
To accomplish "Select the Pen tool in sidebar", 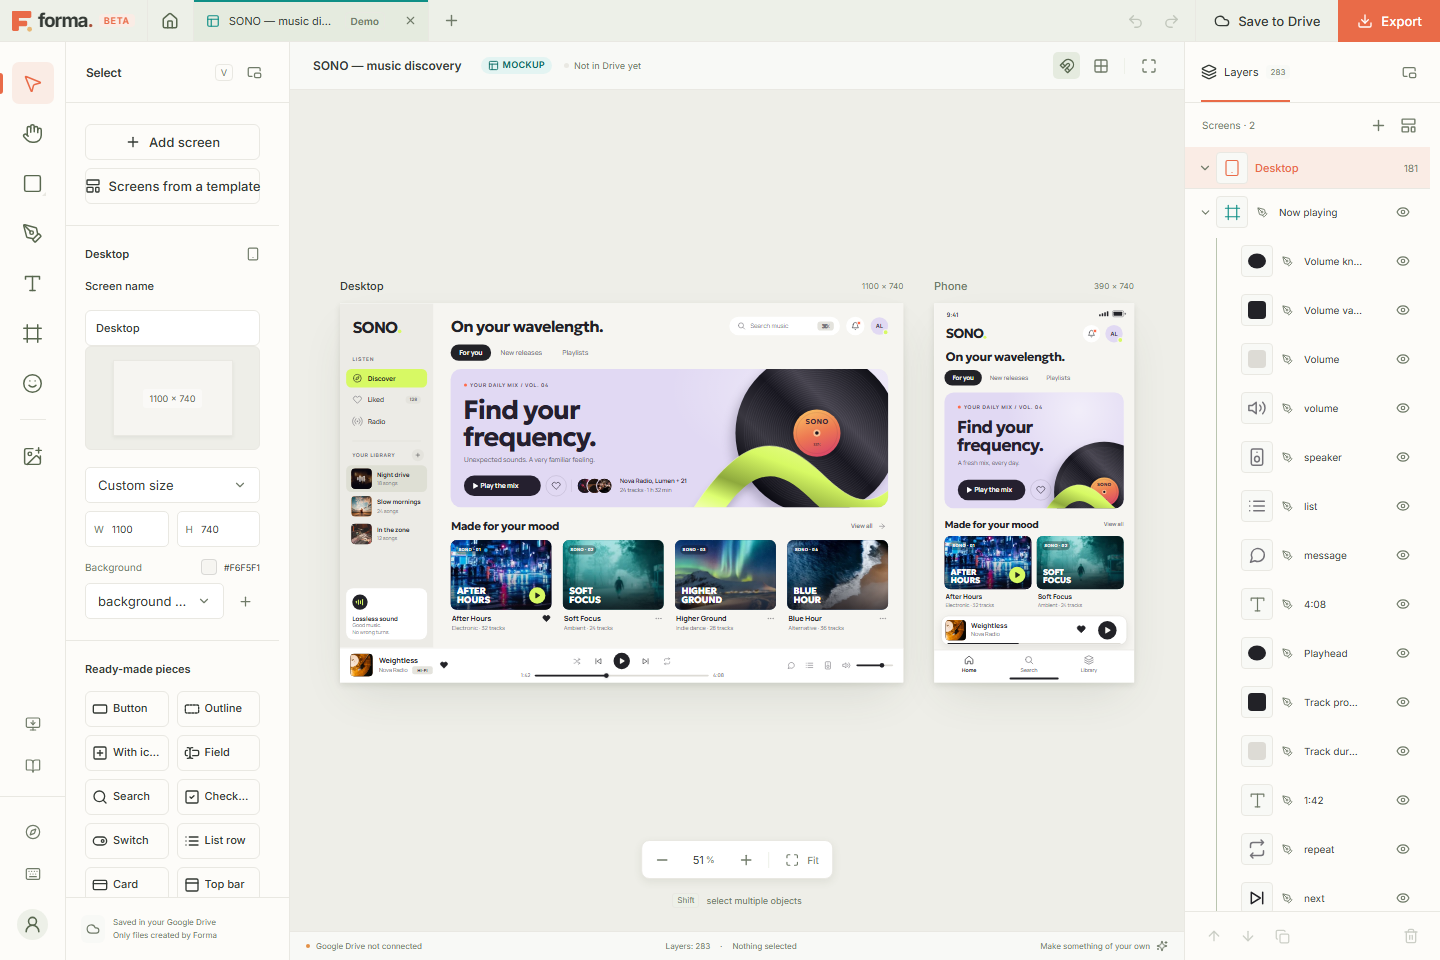I will point(33,234).
